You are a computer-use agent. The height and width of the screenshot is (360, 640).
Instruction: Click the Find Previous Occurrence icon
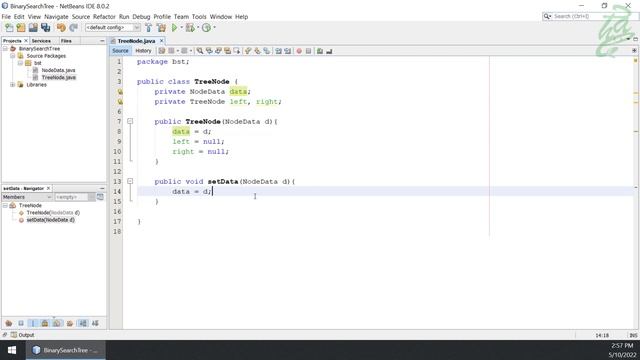click(x=209, y=51)
